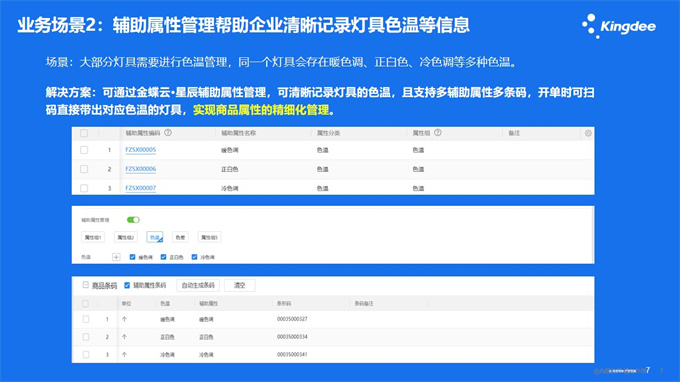Click 正白色 name cell in FZSX00006 row
Viewport: 680px width, 382px height.
[x=229, y=169]
